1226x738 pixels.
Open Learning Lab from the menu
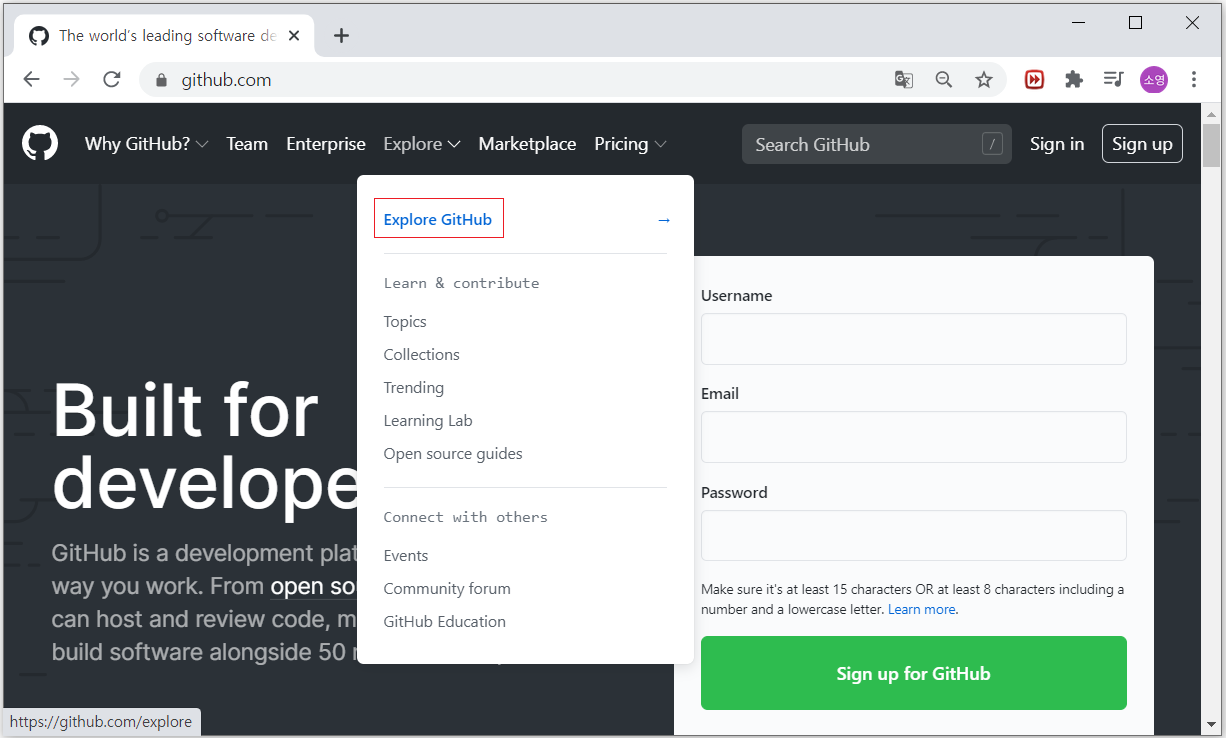tap(428, 420)
